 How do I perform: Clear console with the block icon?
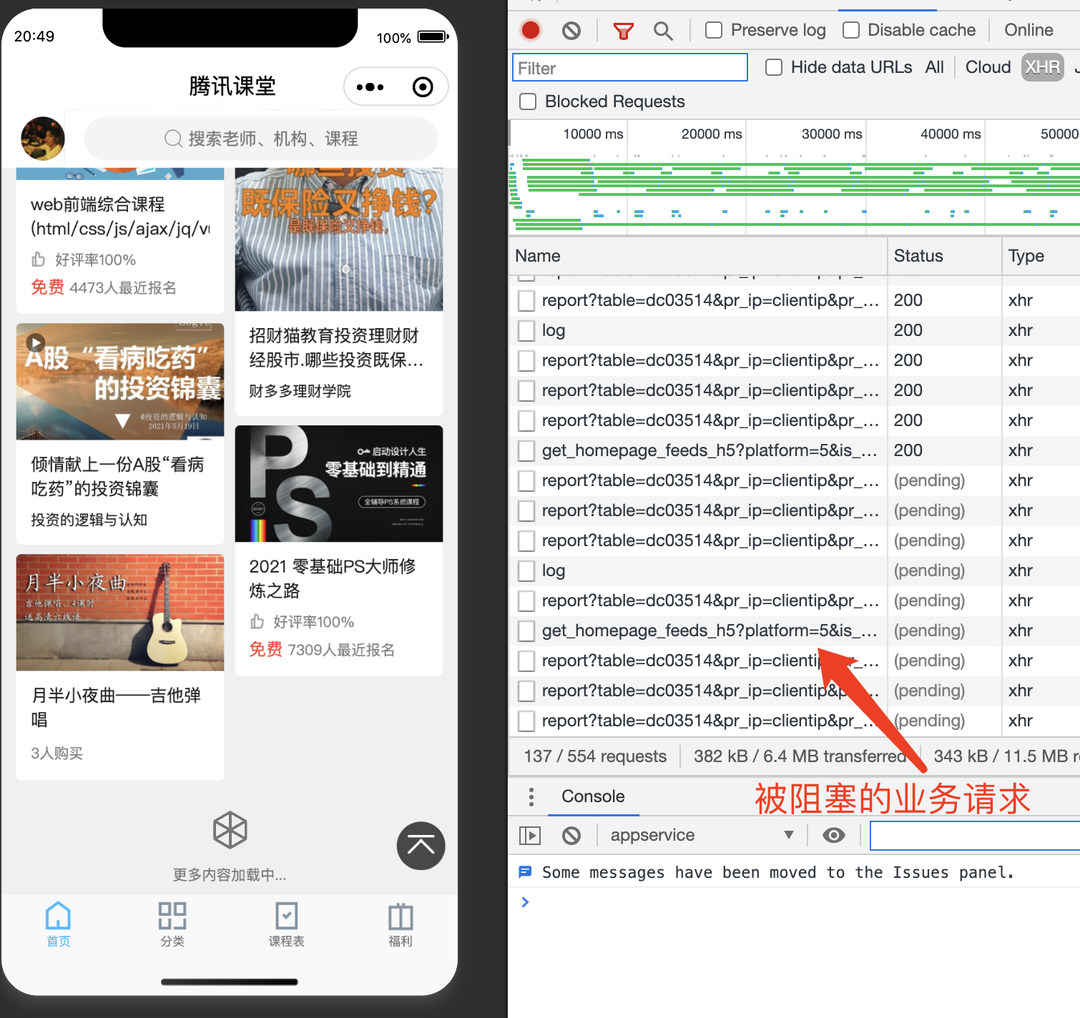(571, 835)
